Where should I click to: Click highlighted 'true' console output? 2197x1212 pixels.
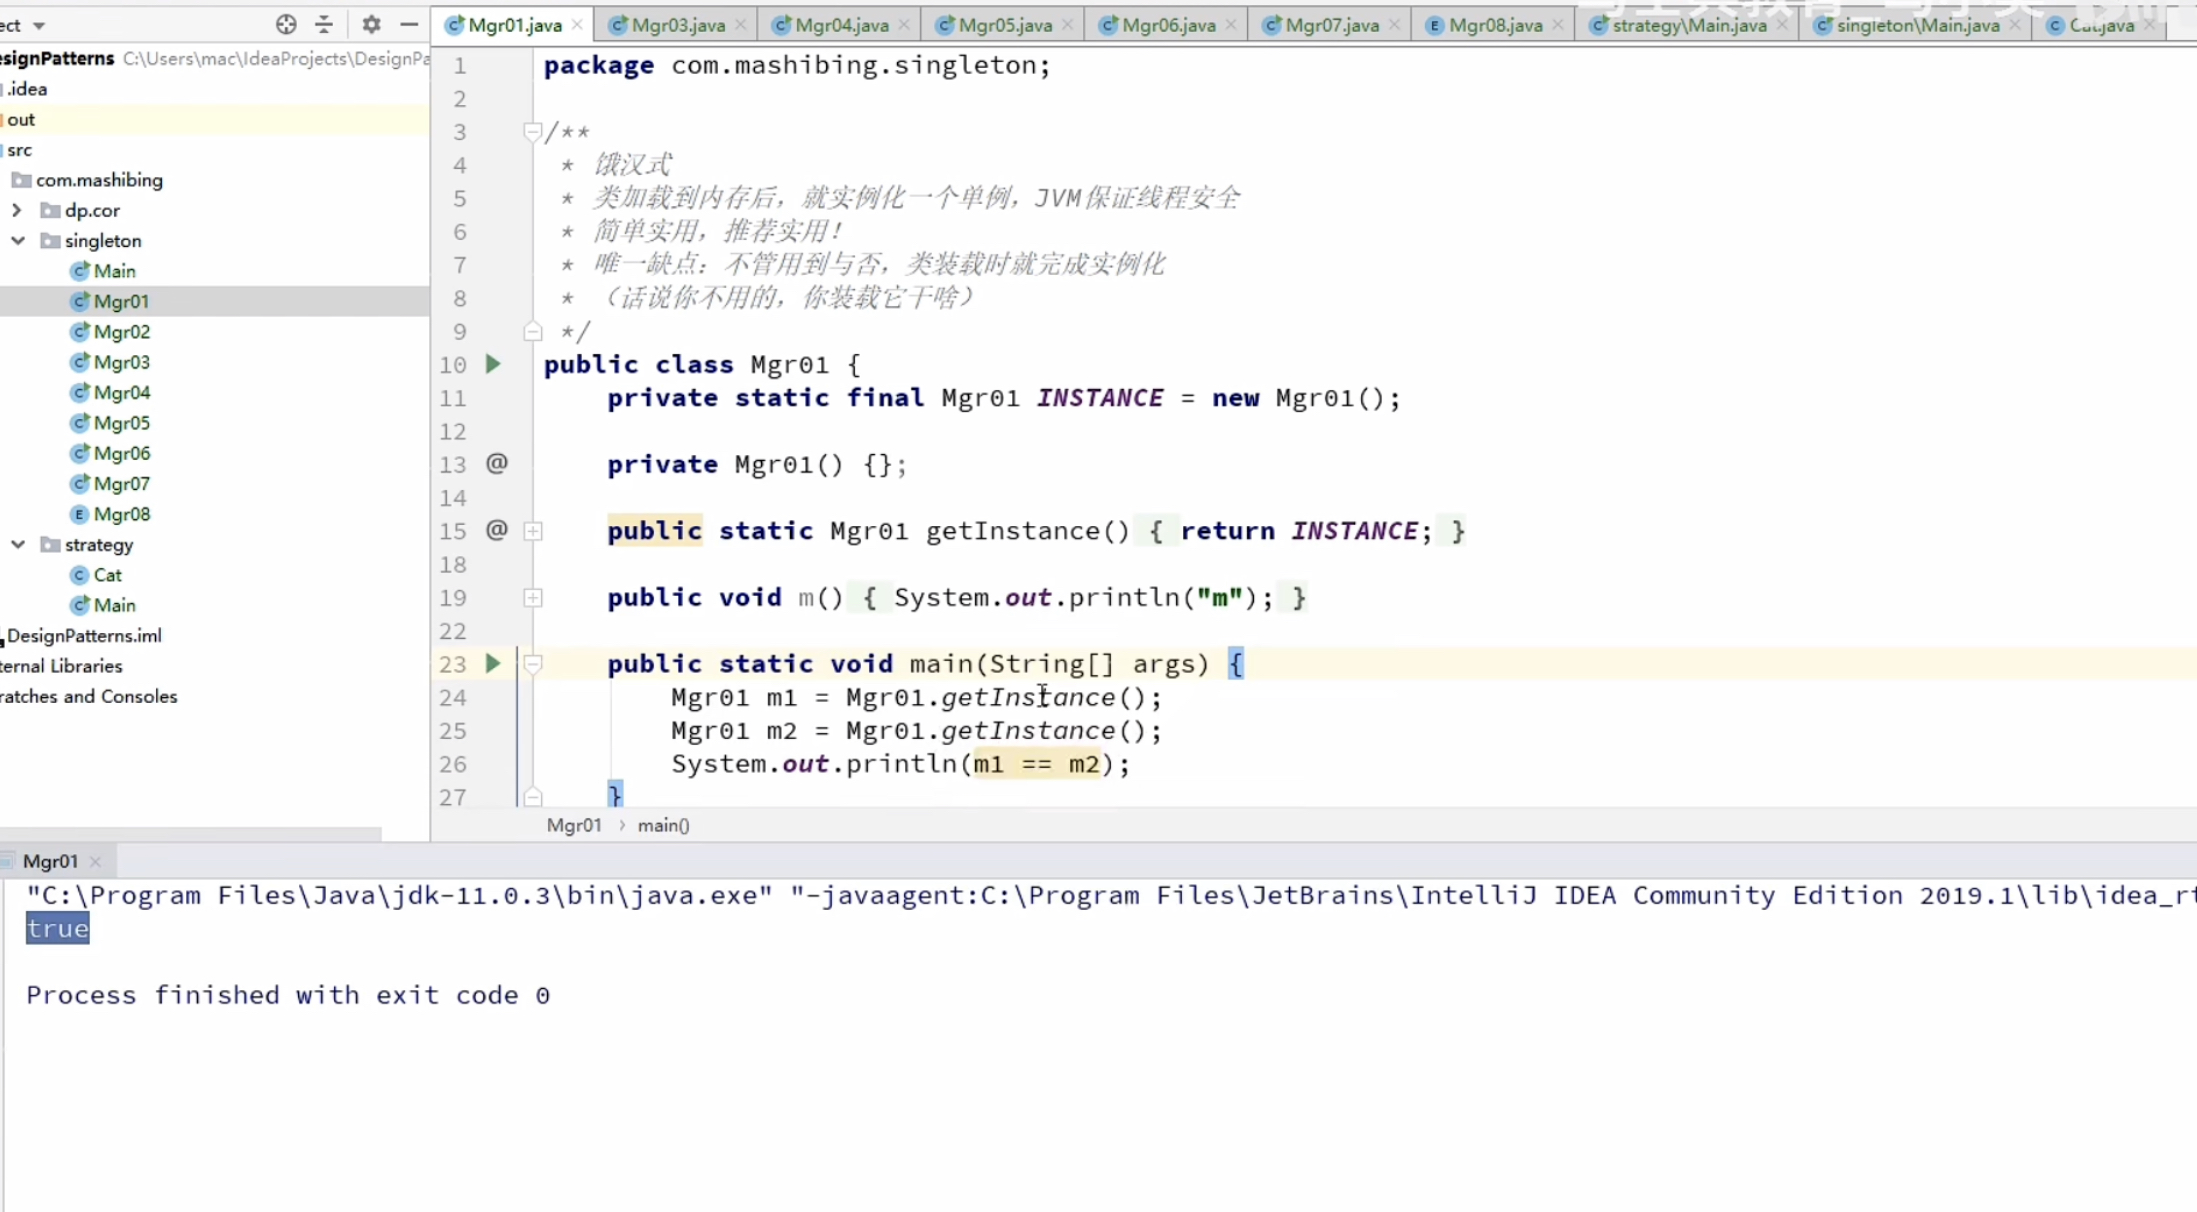click(x=57, y=929)
